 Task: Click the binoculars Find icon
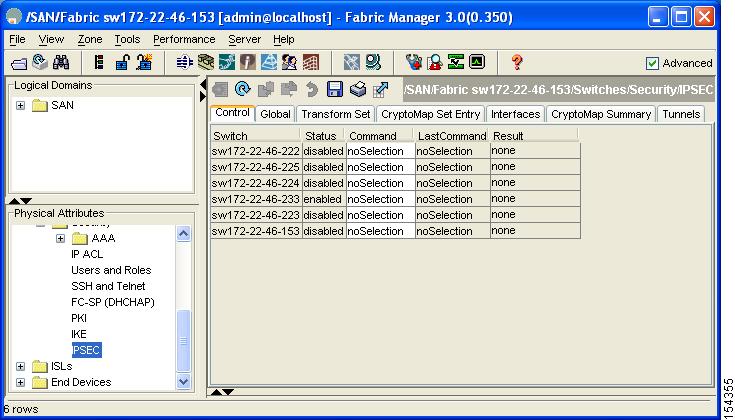(x=60, y=63)
